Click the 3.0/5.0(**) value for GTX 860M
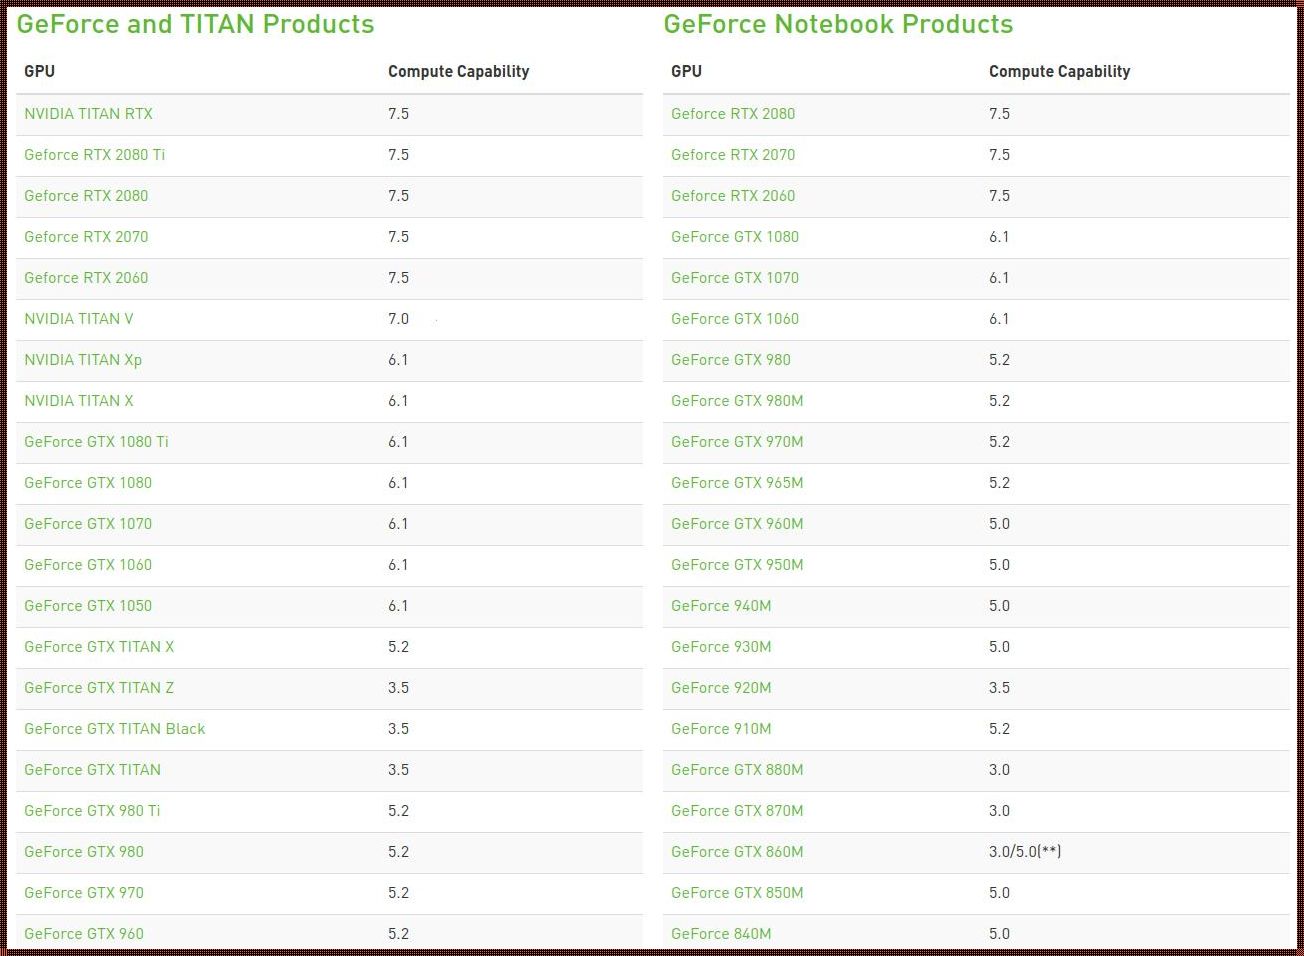The height and width of the screenshot is (956, 1304). coord(1025,852)
